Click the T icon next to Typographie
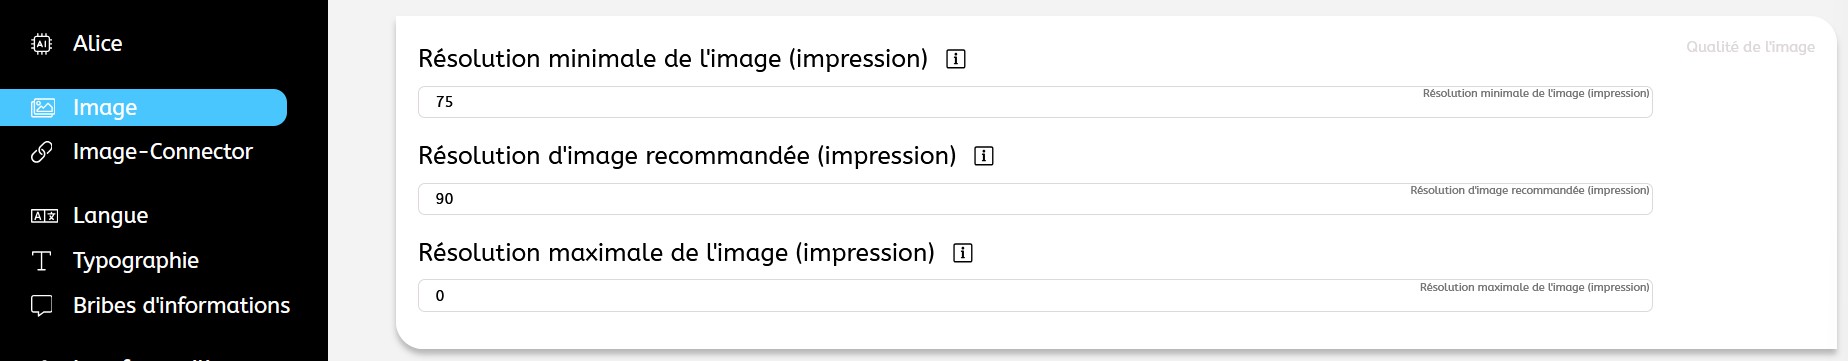This screenshot has width=1848, height=361. 42,261
